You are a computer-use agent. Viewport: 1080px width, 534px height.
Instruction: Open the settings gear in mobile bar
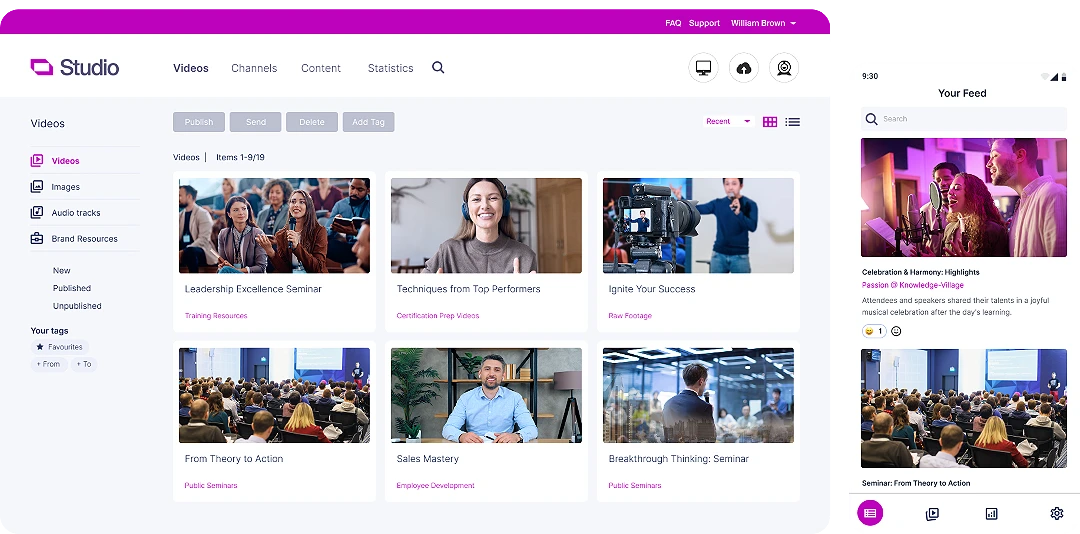point(1057,513)
